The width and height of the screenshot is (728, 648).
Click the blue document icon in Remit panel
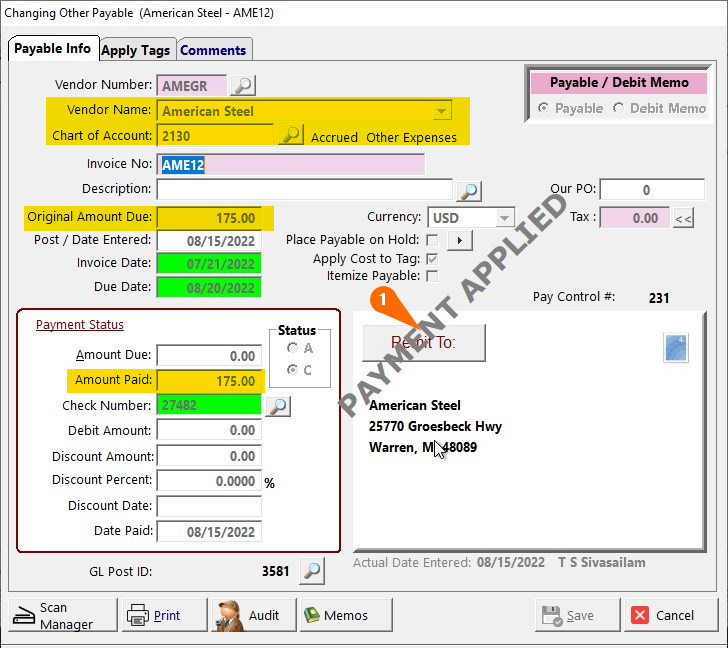tap(677, 347)
